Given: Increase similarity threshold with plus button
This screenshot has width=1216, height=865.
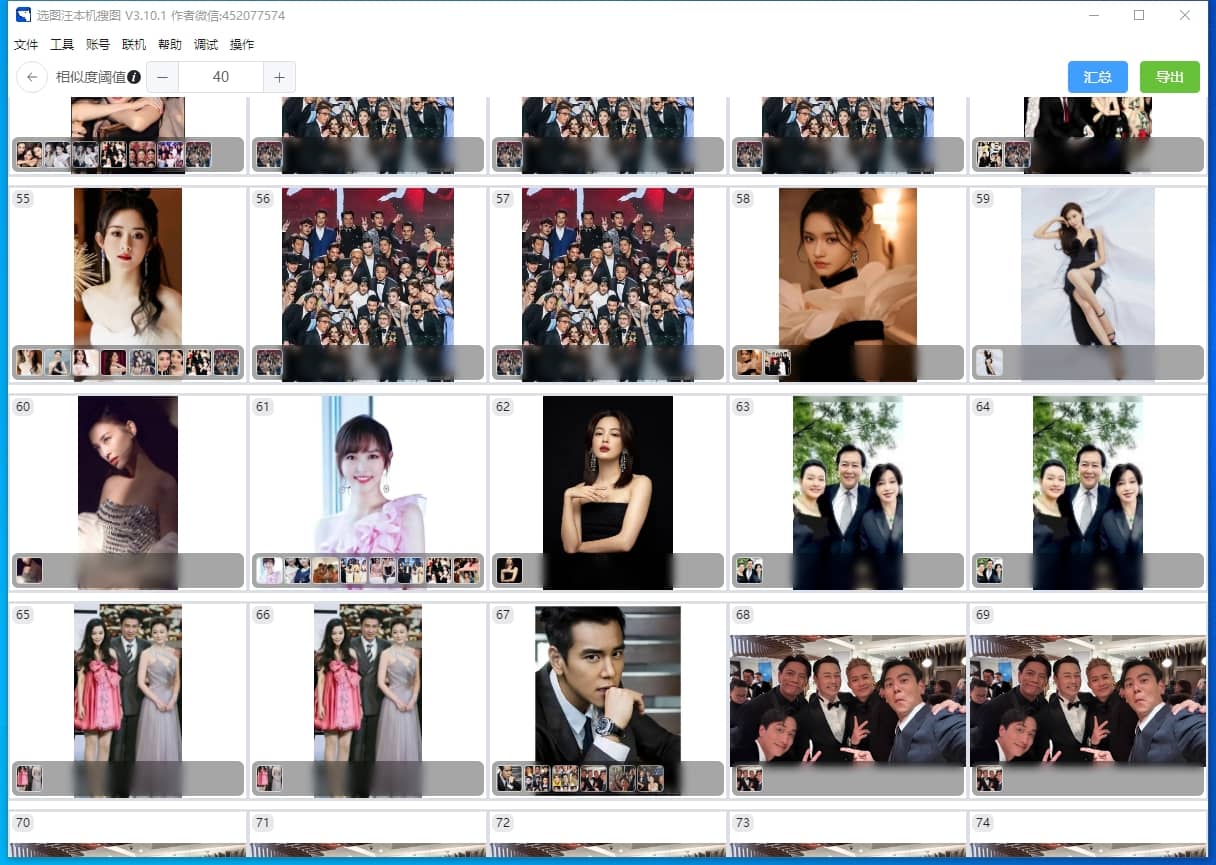Looking at the screenshot, I should (x=279, y=77).
